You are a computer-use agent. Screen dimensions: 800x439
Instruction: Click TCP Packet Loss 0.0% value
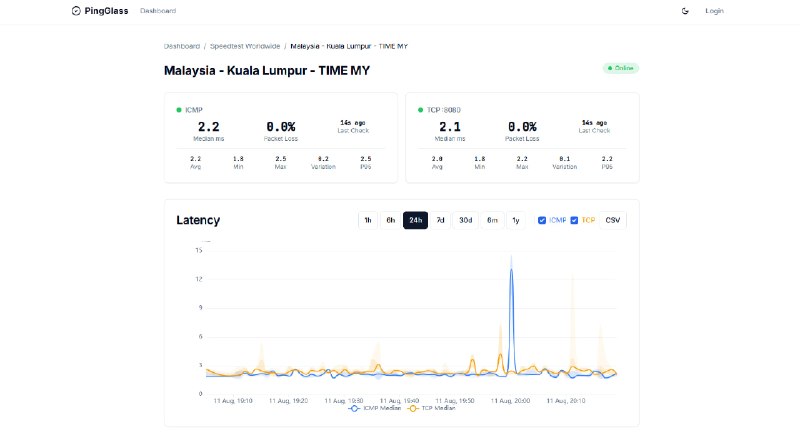coord(522,127)
